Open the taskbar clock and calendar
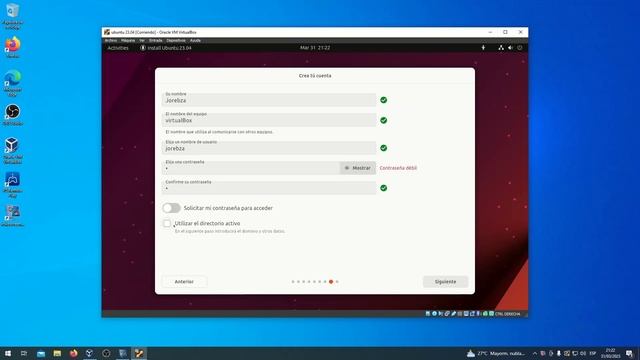640x360 pixels. point(610,353)
